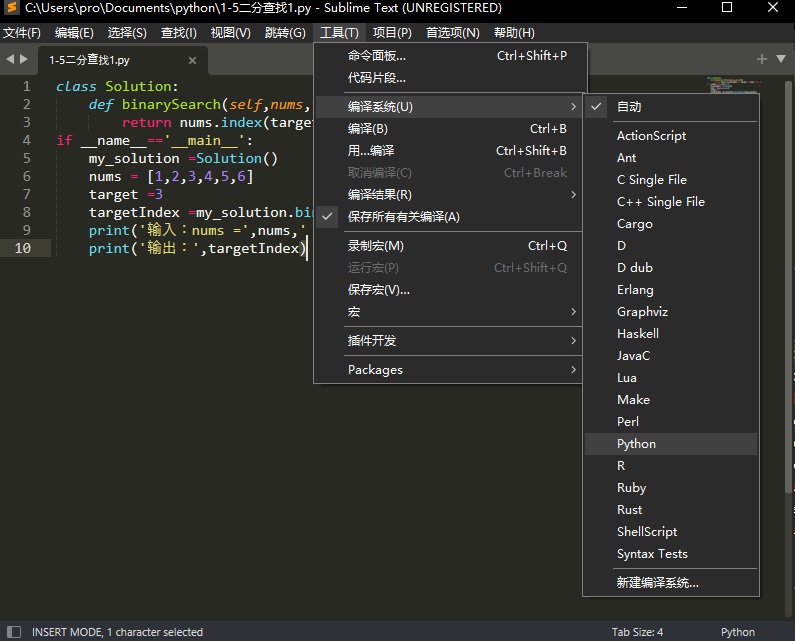The height and width of the screenshot is (641, 795).
Task: Start 录制宏(M) macro recording
Action: (449, 246)
